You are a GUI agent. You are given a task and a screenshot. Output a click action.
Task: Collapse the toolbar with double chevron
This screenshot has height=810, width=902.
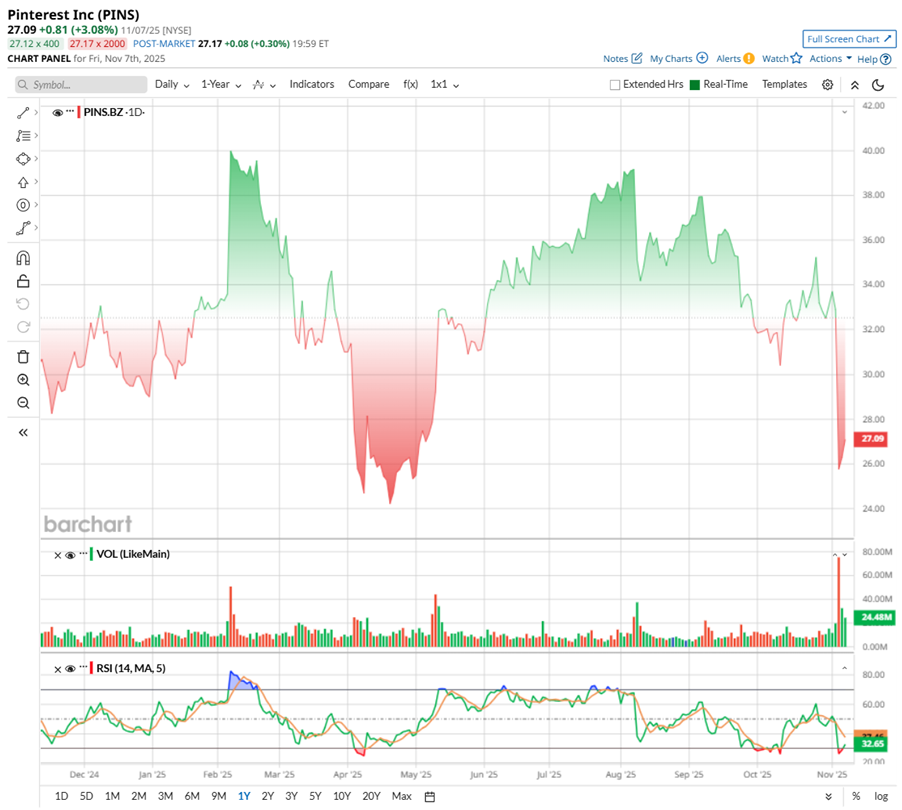(855, 85)
